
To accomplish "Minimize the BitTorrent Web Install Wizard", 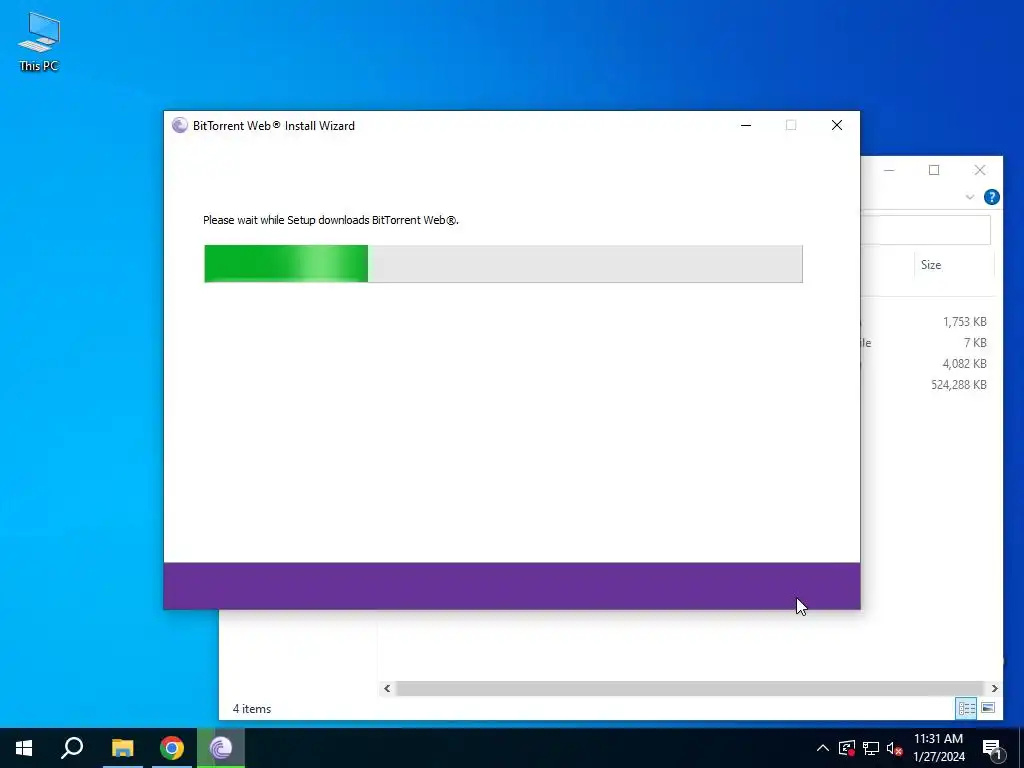I will pyautogui.click(x=746, y=125).
